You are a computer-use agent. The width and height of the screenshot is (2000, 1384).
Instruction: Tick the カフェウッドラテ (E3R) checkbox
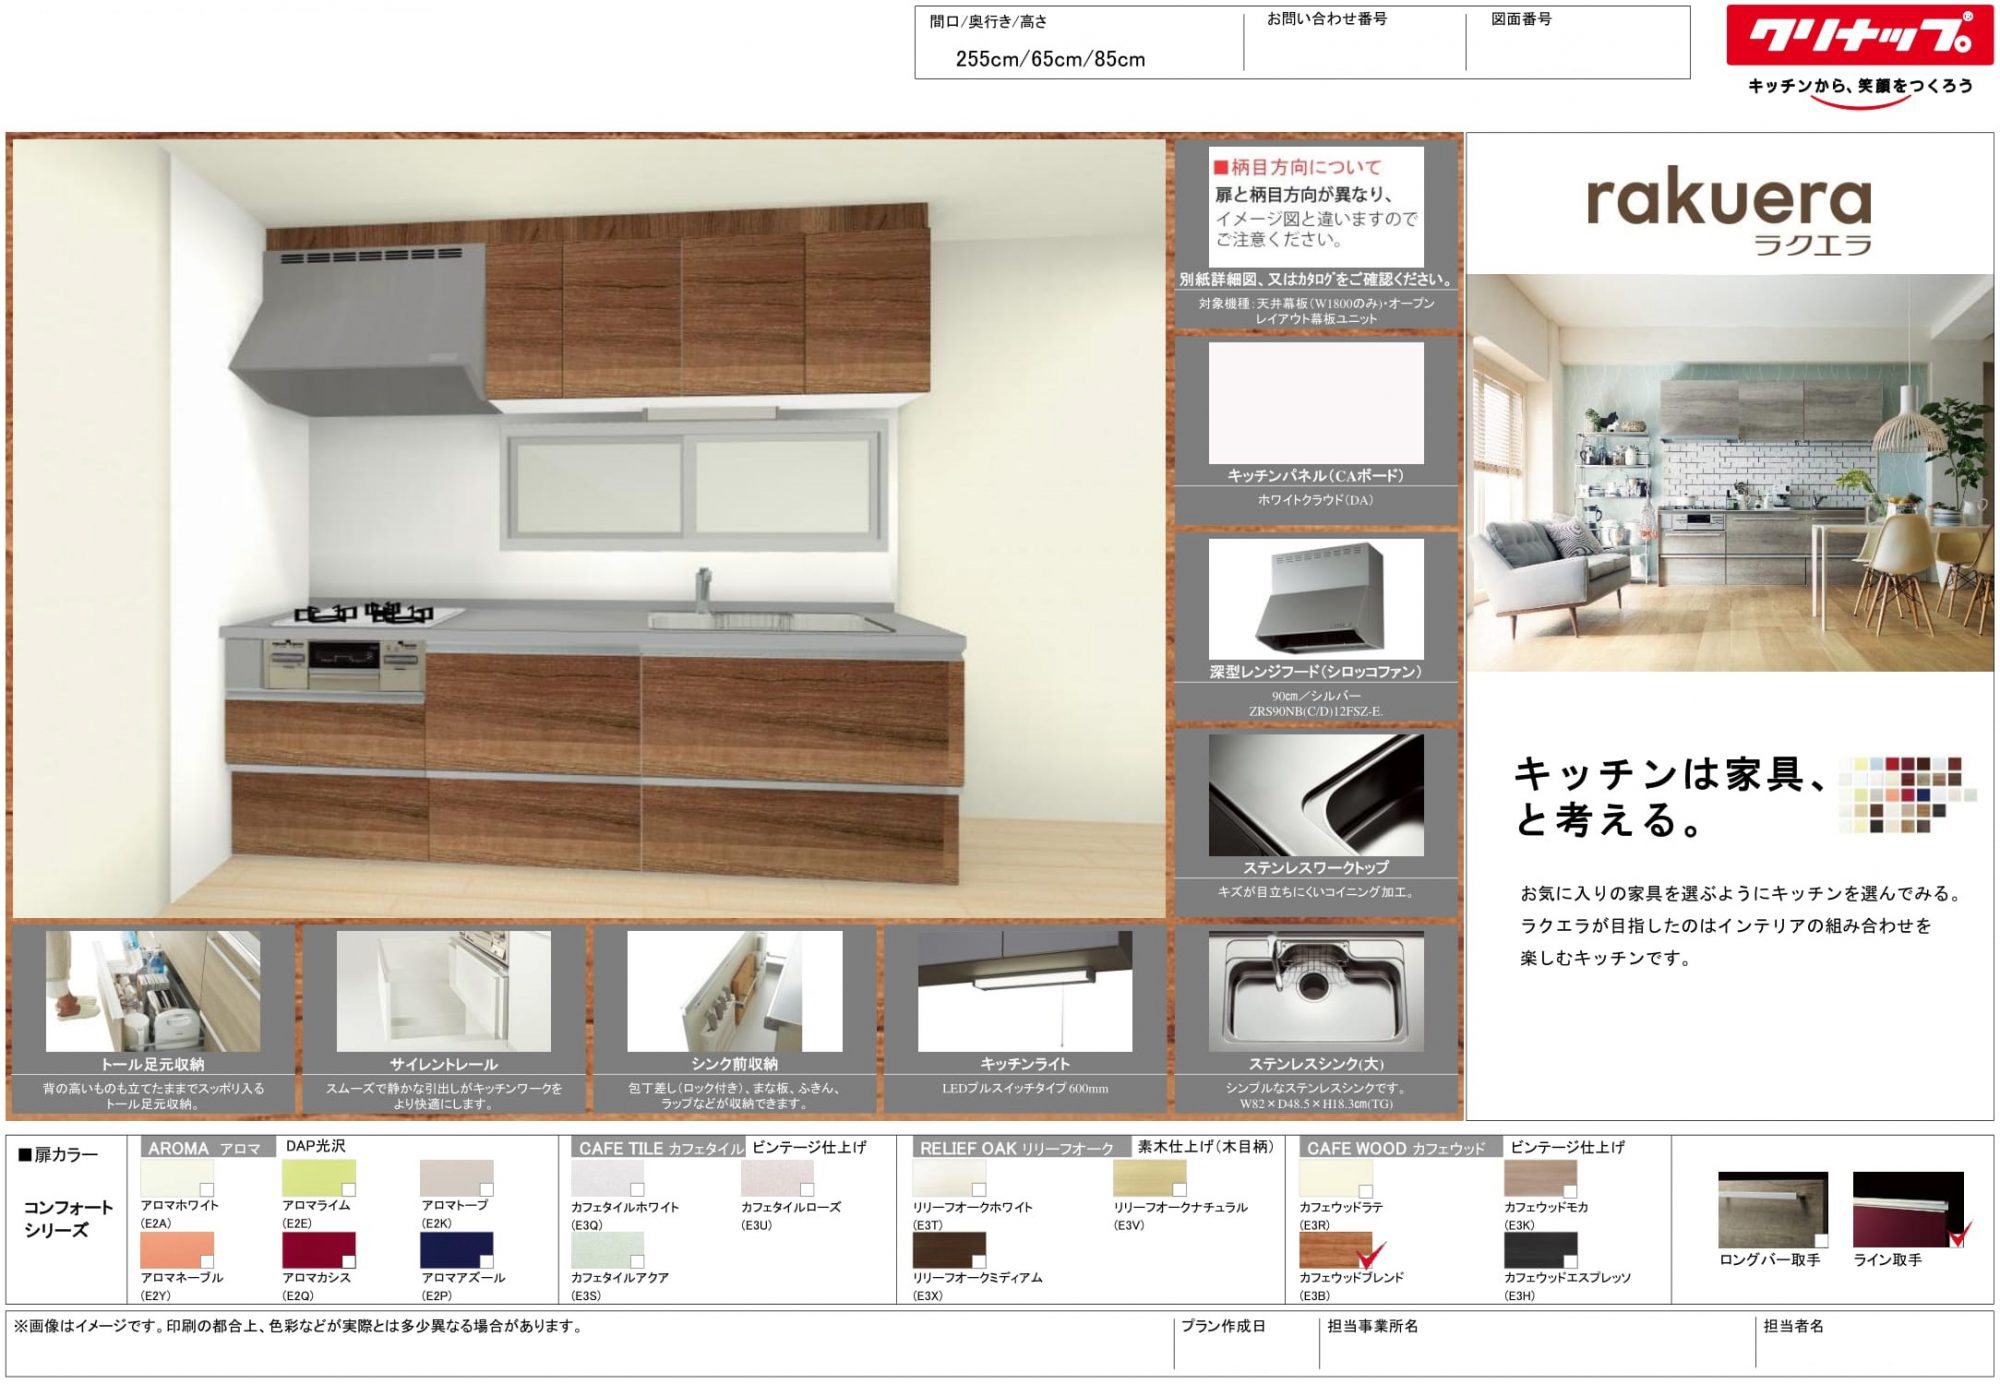tap(1365, 1190)
